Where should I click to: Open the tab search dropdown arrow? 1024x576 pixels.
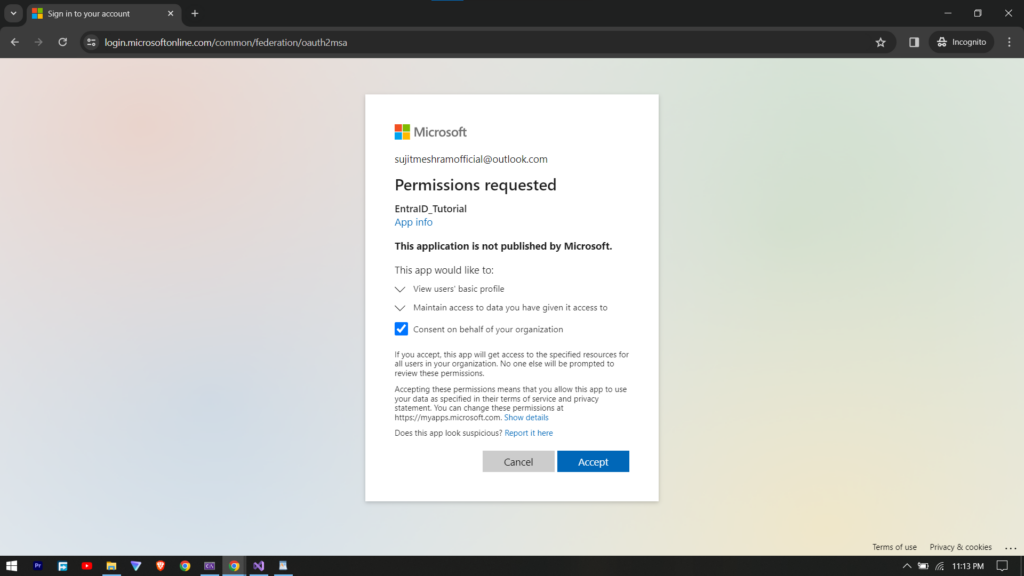(13, 14)
